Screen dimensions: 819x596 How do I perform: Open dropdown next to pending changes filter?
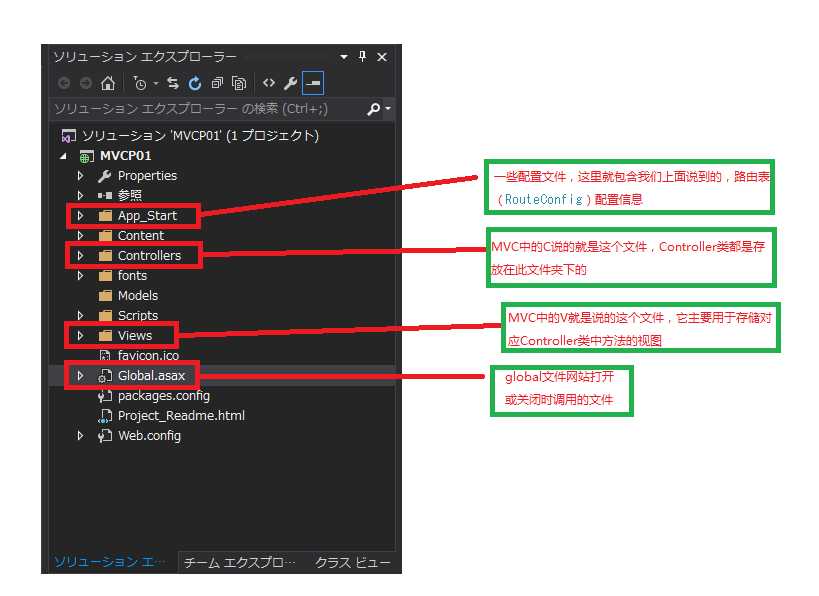click(156, 84)
